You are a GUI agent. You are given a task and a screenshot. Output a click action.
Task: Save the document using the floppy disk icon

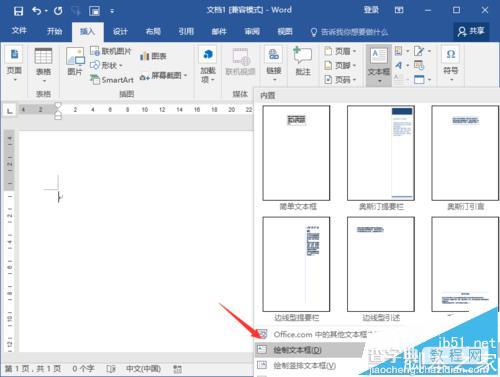pyautogui.click(x=18, y=11)
